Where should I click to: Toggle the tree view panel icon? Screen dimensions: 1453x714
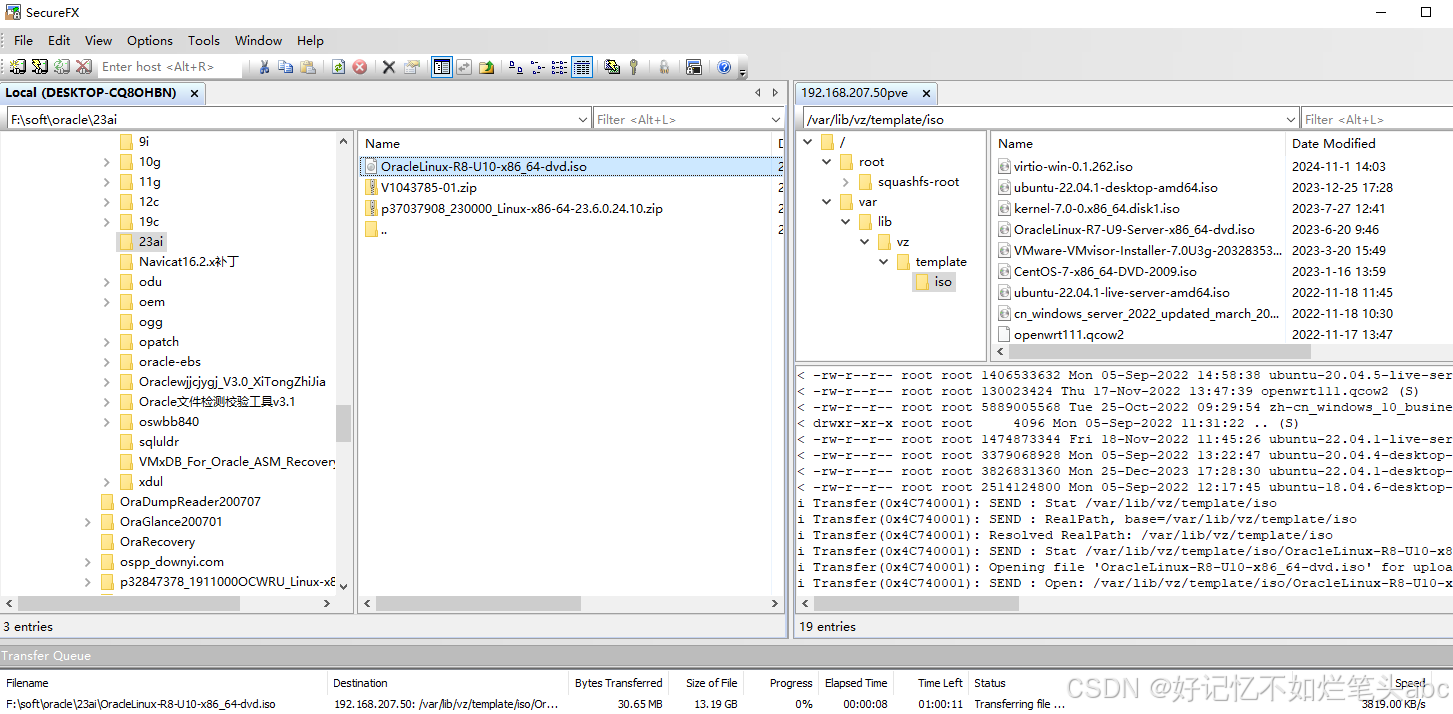[x=441, y=67]
